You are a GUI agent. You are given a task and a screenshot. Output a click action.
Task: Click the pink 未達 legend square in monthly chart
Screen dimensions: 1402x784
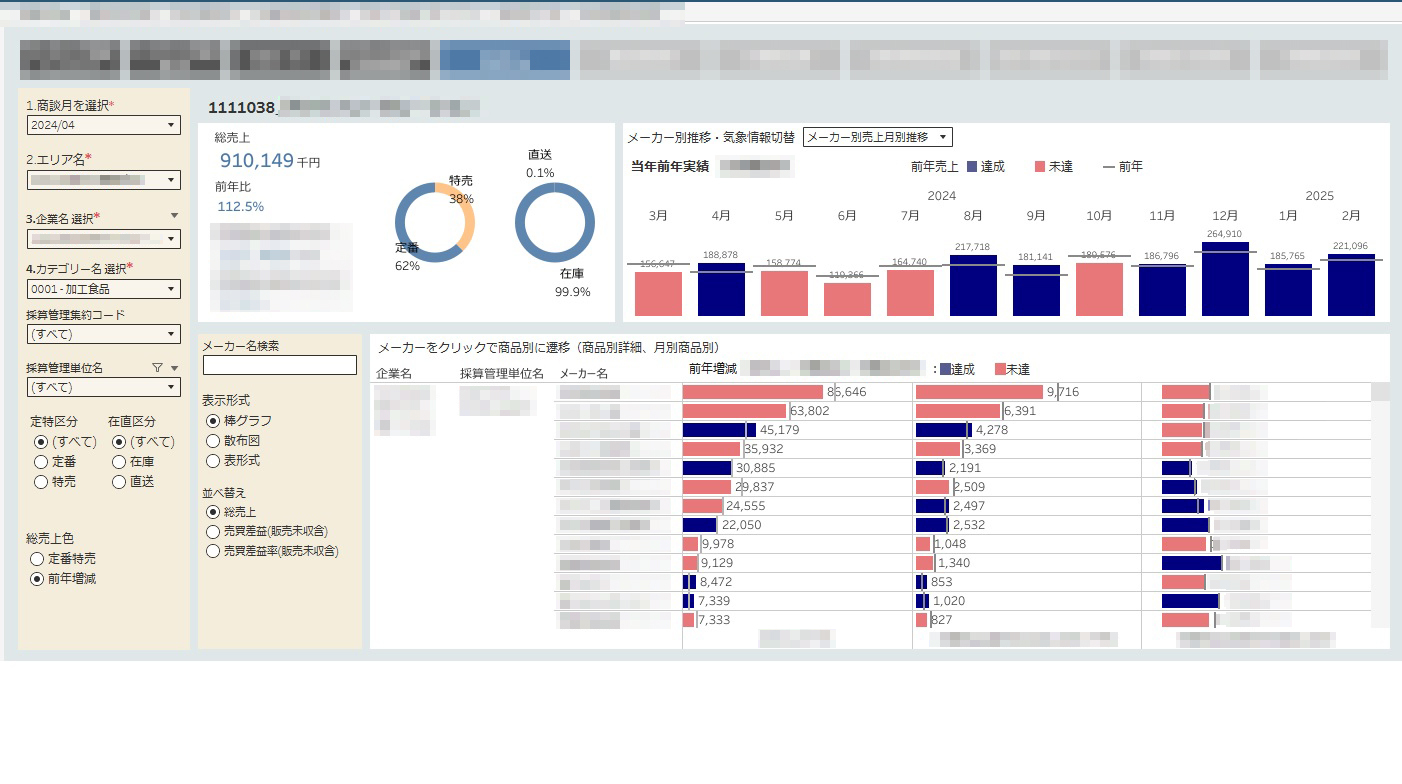[x=1040, y=167]
